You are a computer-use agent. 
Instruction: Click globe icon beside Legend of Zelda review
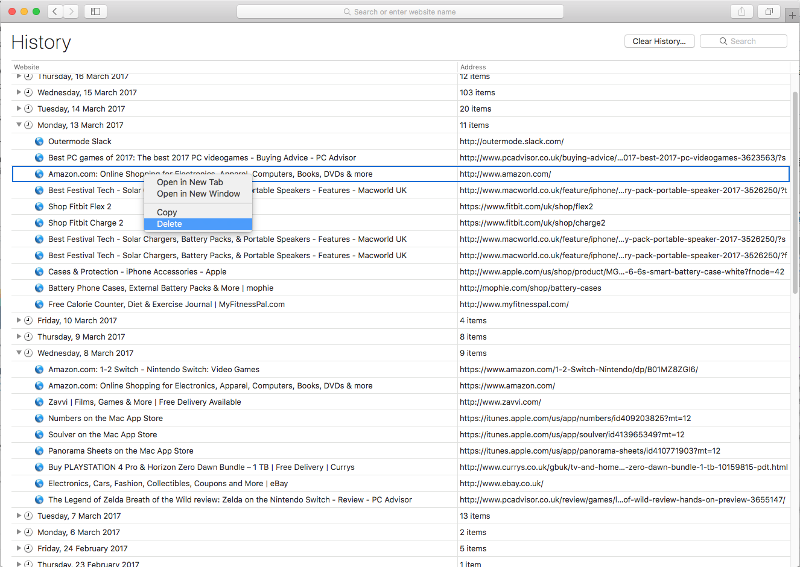[x=39, y=500]
